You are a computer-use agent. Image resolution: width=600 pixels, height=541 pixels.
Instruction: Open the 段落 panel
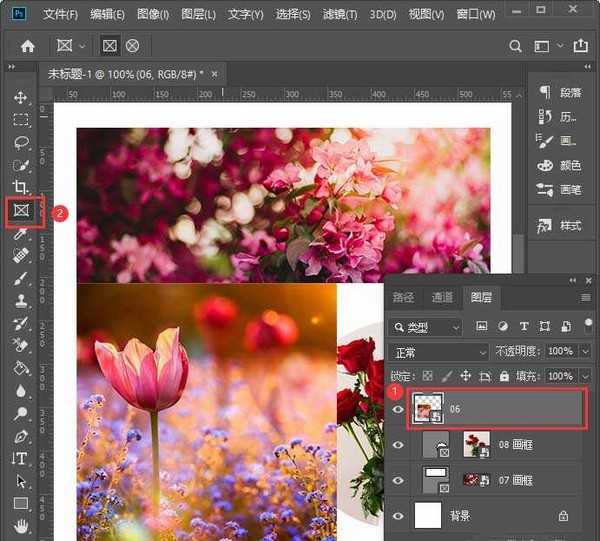point(561,92)
